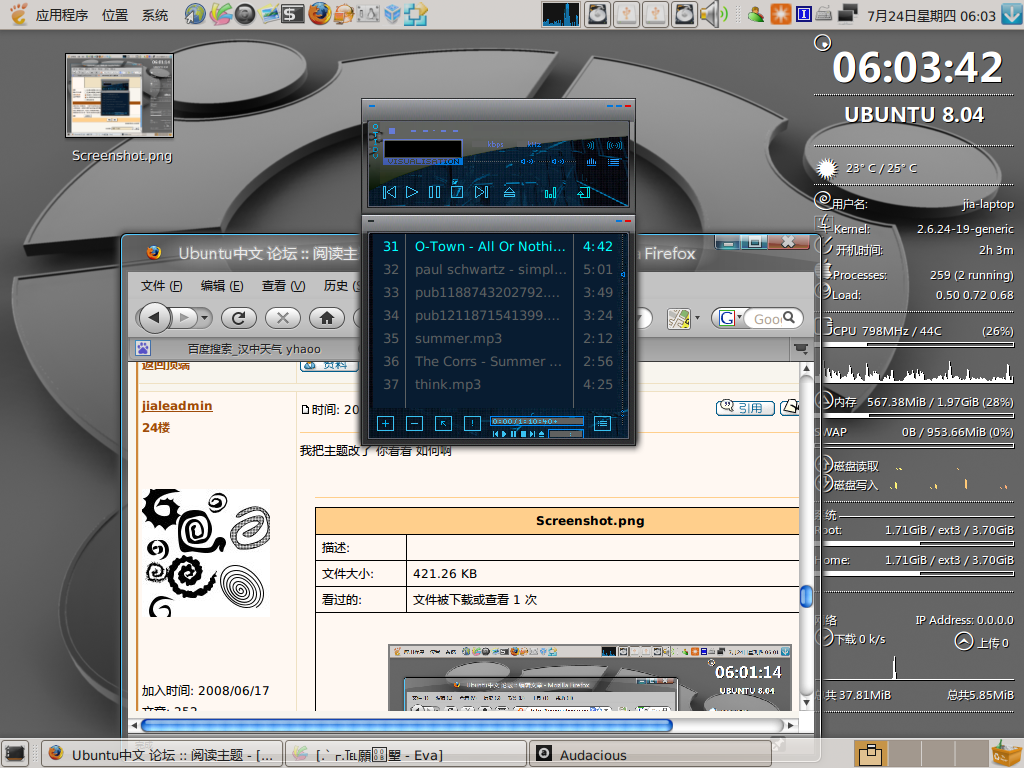Image resolution: width=1024 pixels, height=768 pixels.
Task: Toggle playlist window from Audacious main panel
Action: pos(614,161)
